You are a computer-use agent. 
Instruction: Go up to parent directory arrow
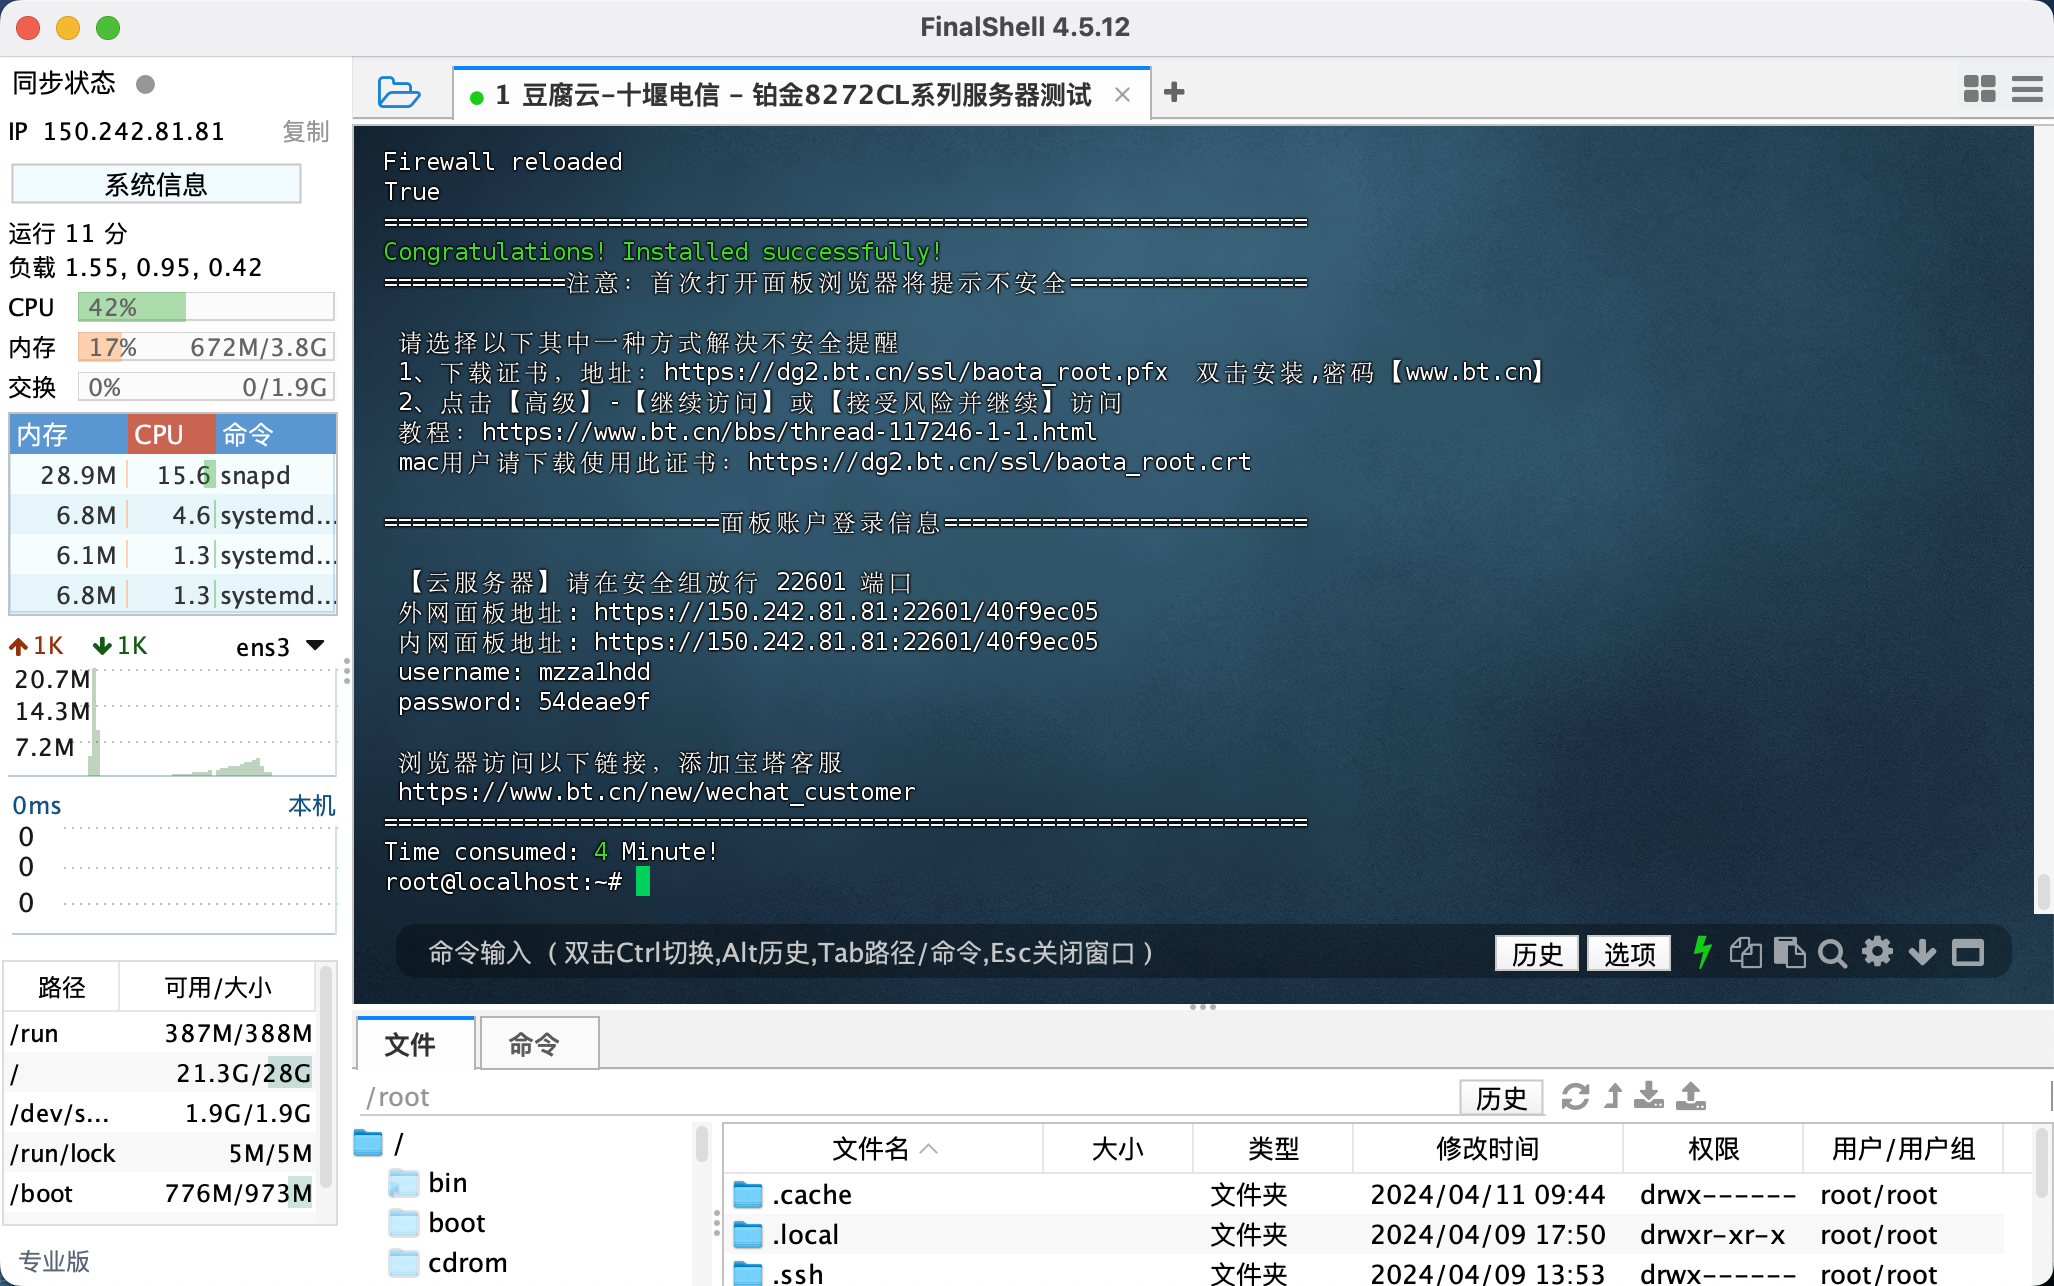click(1613, 1096)
